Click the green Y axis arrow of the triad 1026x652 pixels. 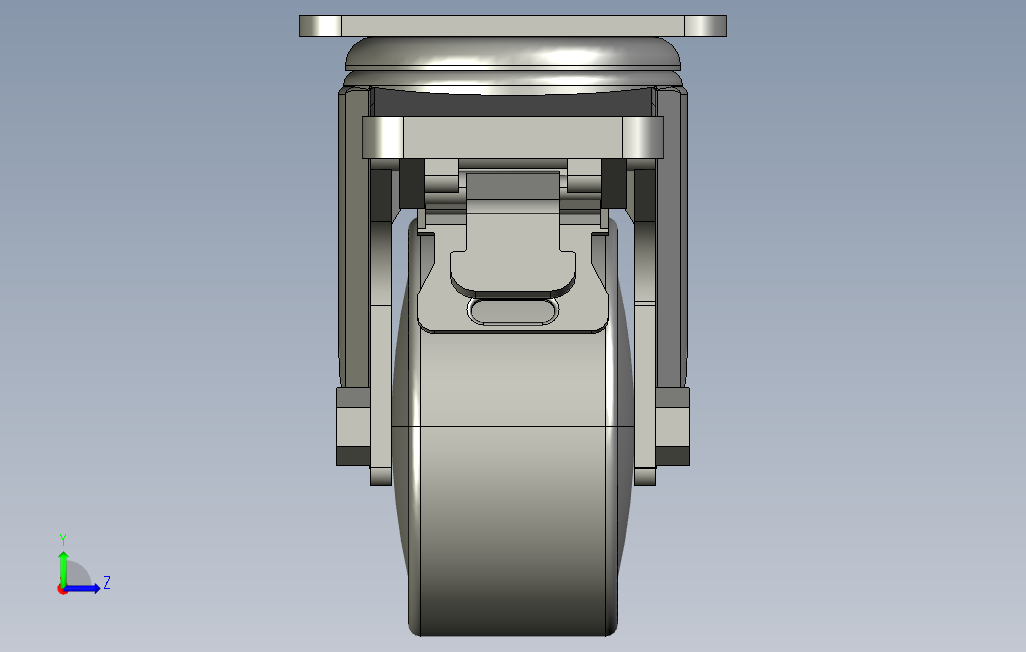click(63, 568)
